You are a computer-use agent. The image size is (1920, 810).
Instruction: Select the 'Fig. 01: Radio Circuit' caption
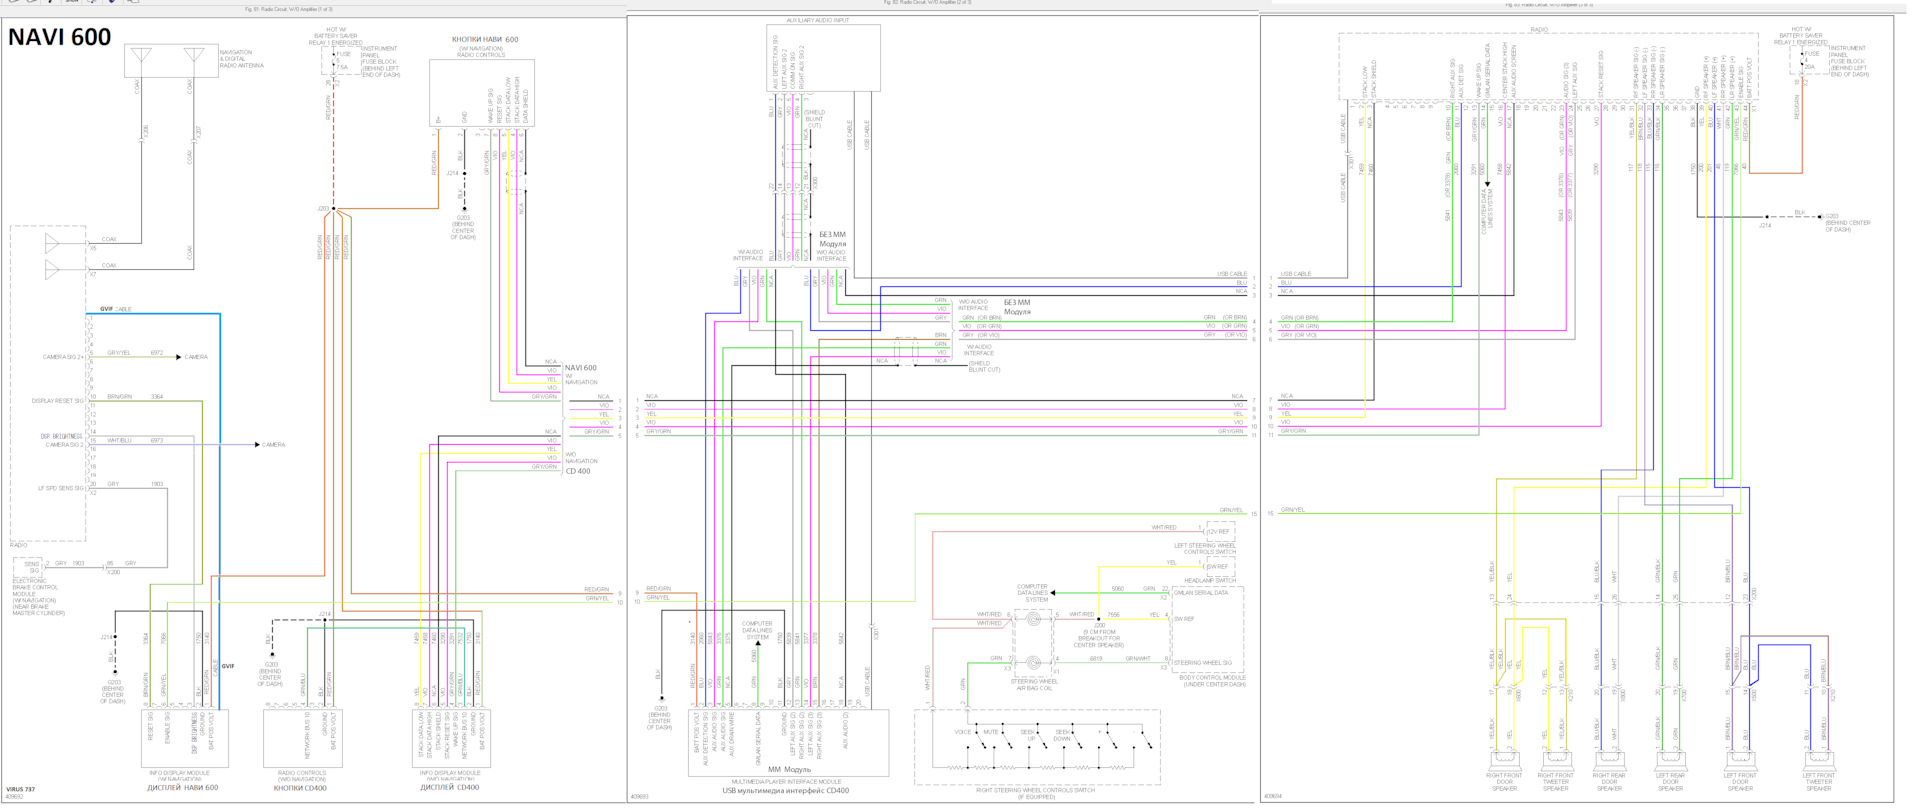pyautogui.click(x=289, y=9)
